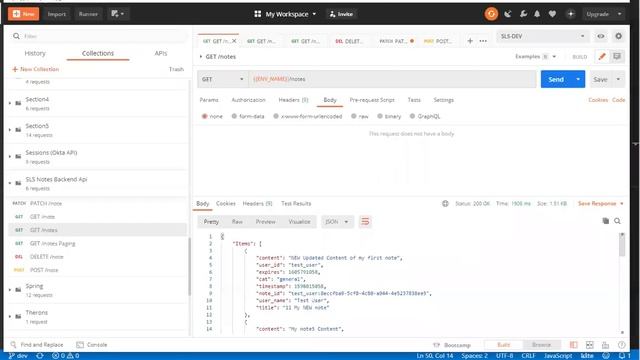The height and width of the screenshot is (360, 640).
Task: Expand the Section4 collection
Action: pos(10,103)
